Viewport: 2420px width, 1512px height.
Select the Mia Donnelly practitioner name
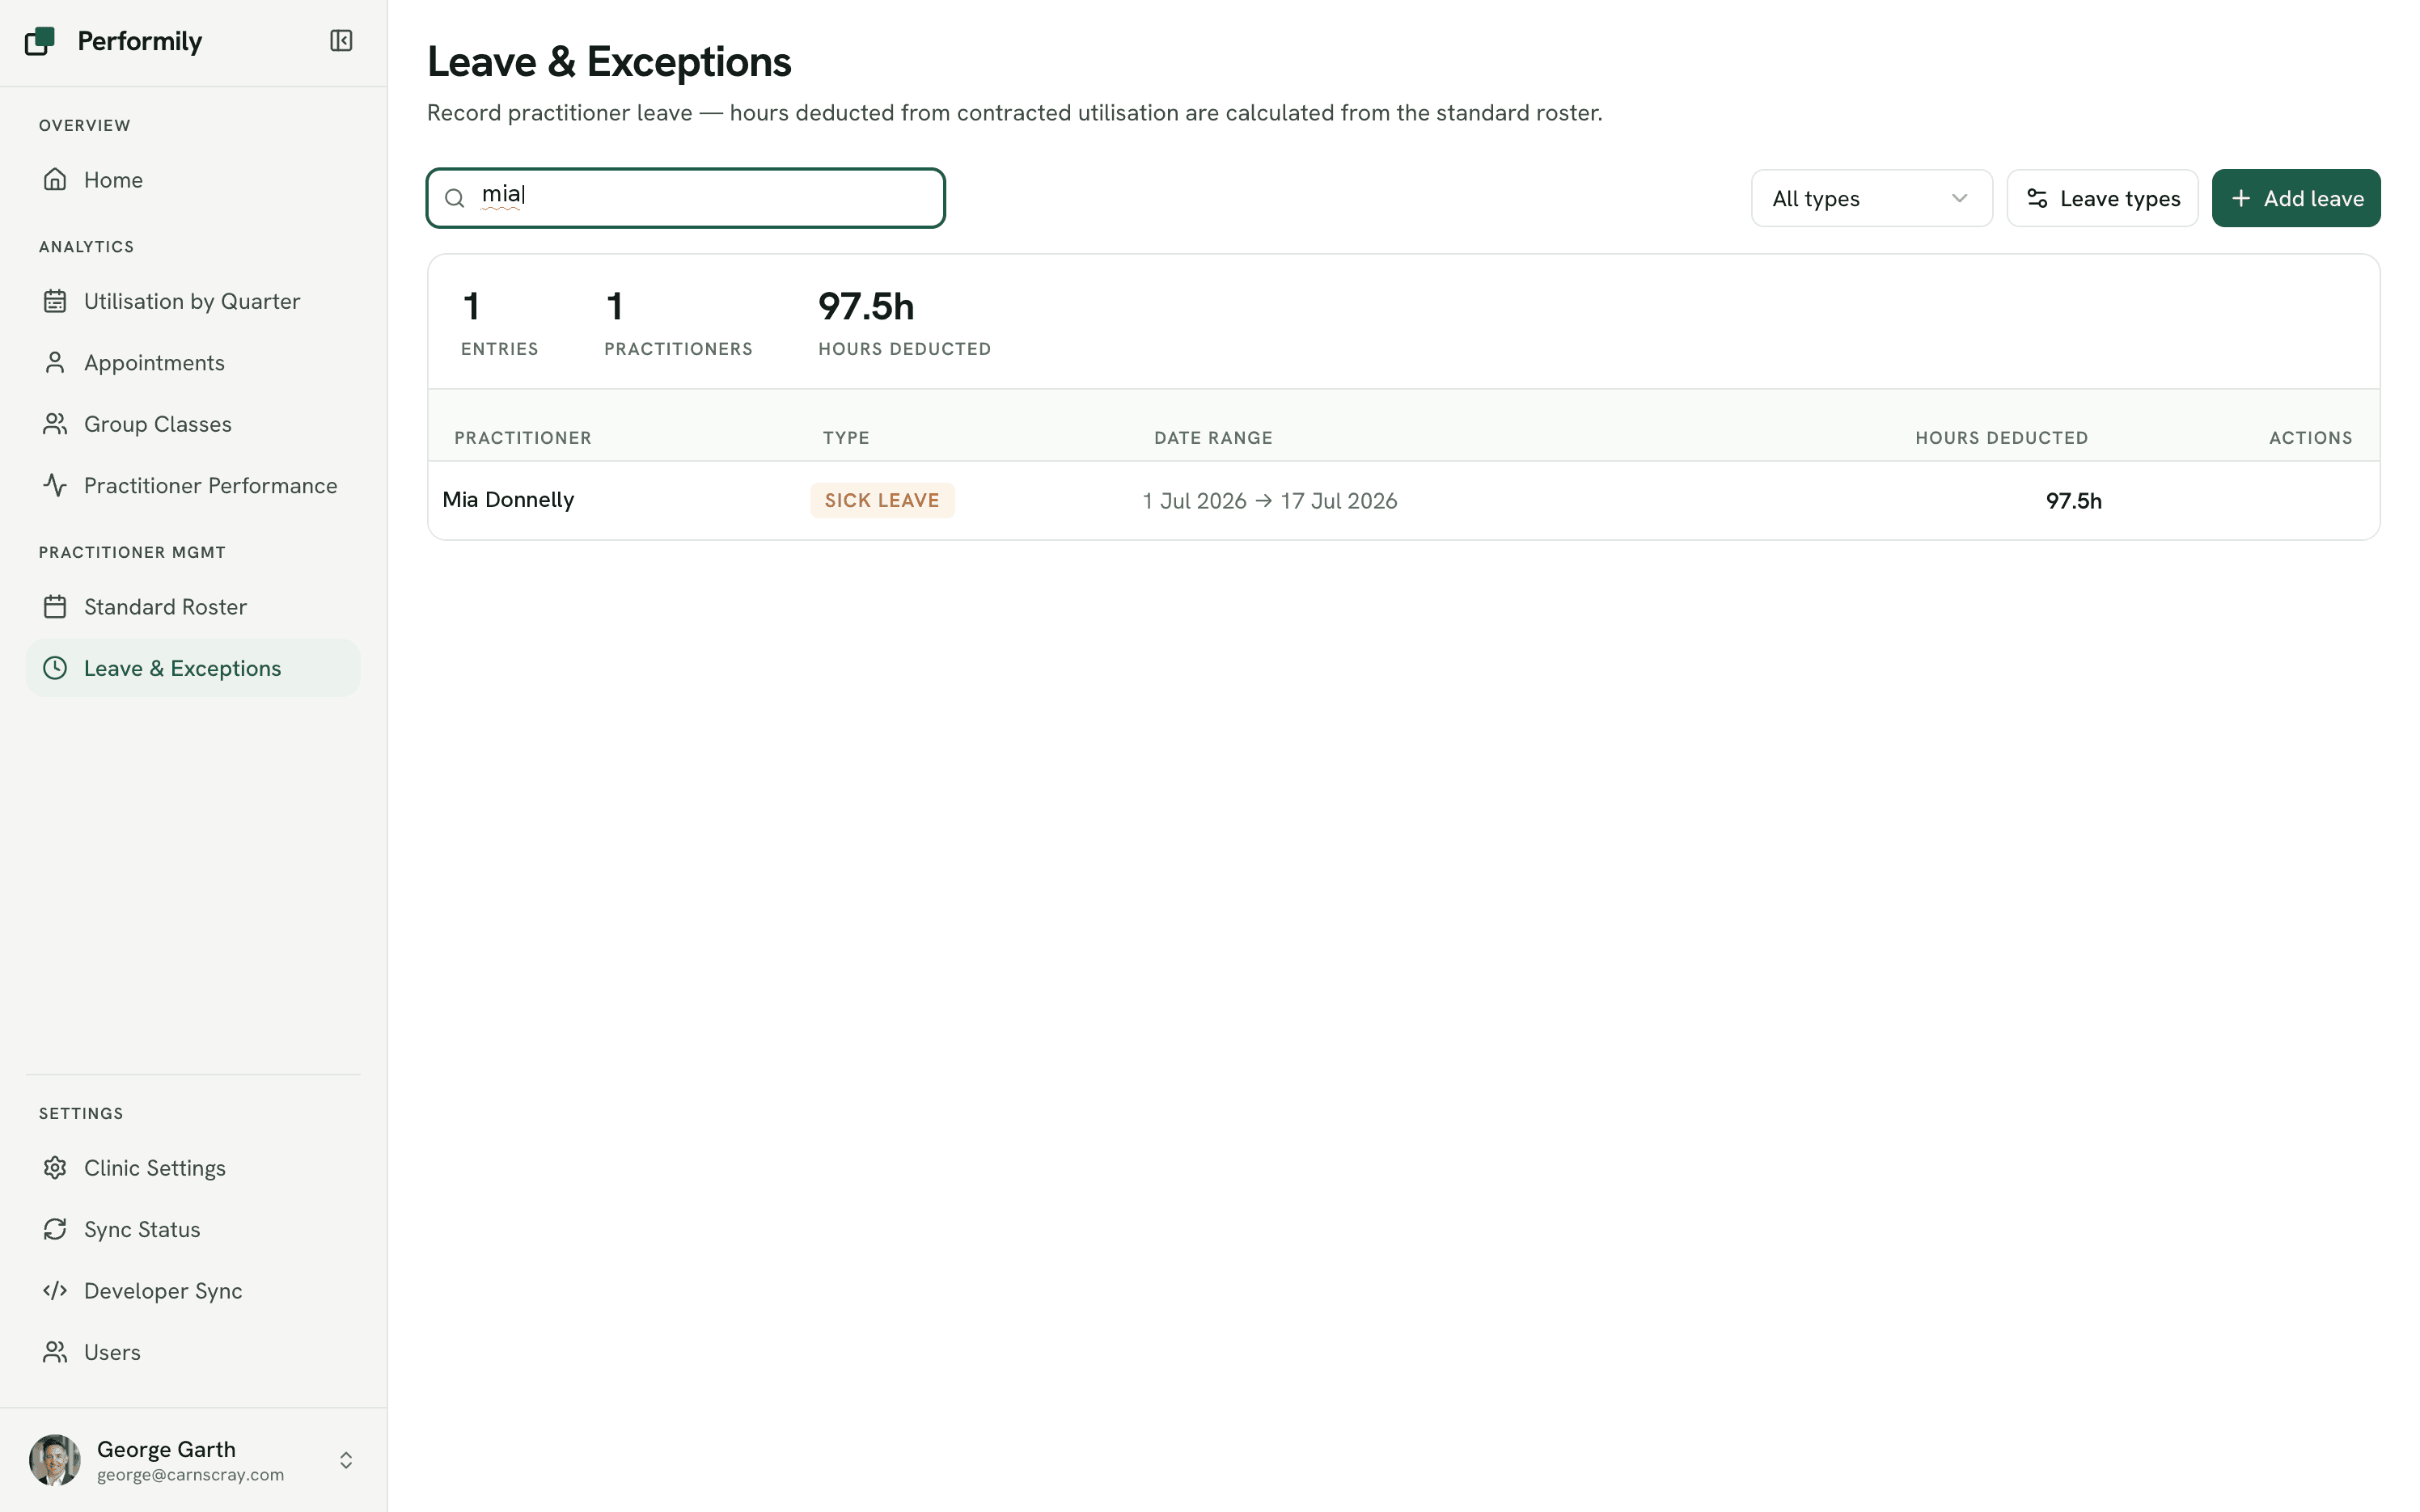(x=508, y=500)
